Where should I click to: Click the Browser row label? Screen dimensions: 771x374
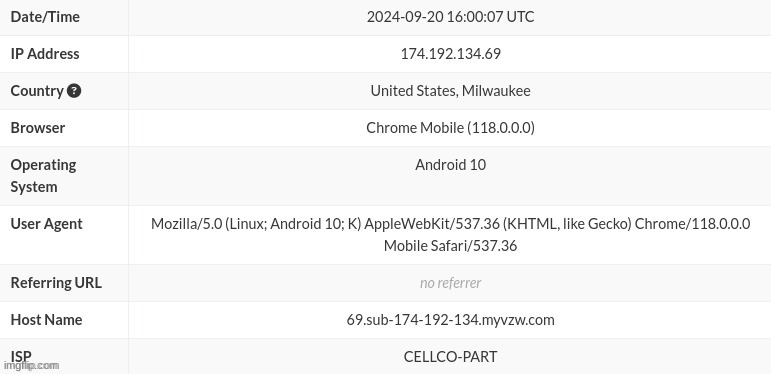tap(38, 128)
